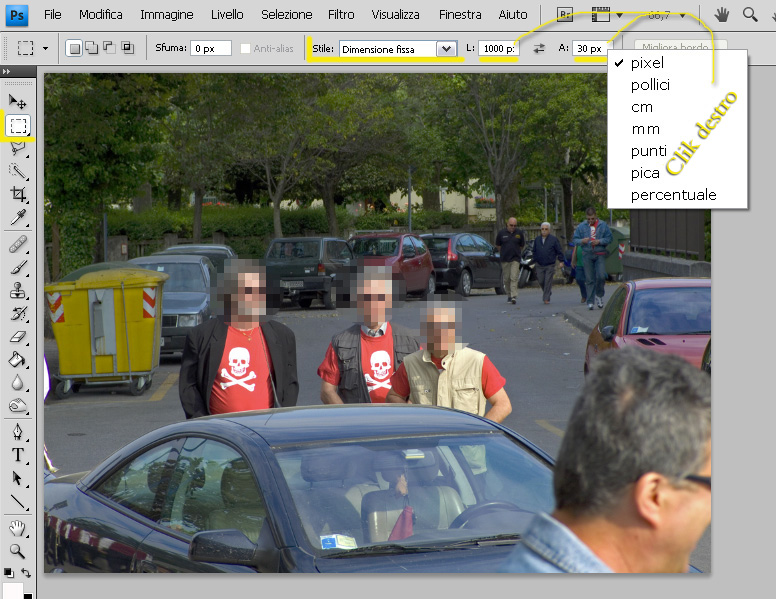776x599 pixels.
Task: Select the Horizontal Type tool
Action: click(18, 455)
